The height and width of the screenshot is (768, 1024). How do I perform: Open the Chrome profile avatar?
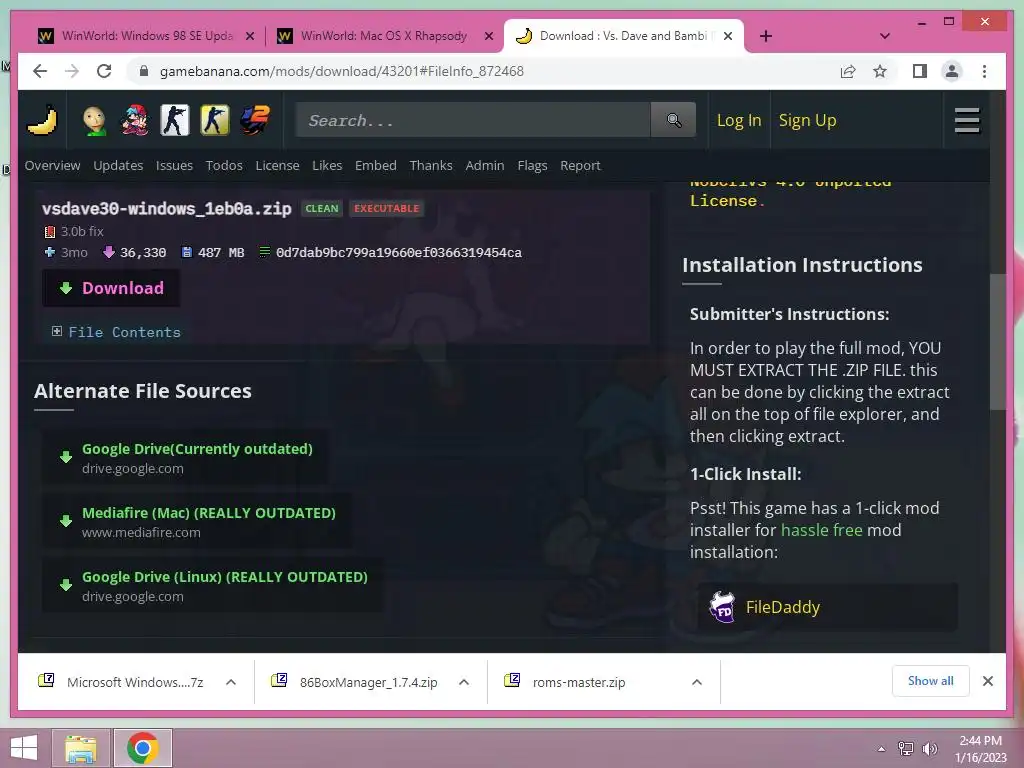click(x=952, y=71)
